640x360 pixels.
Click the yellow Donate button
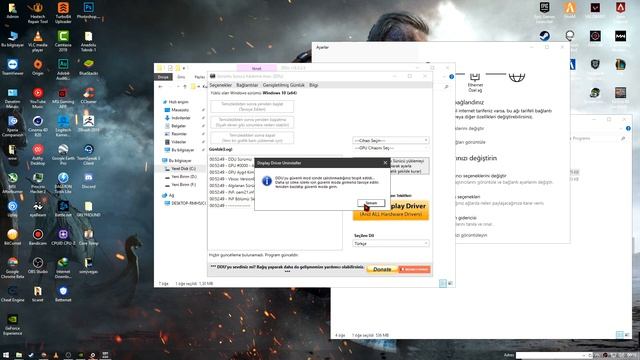pos(382,269)
